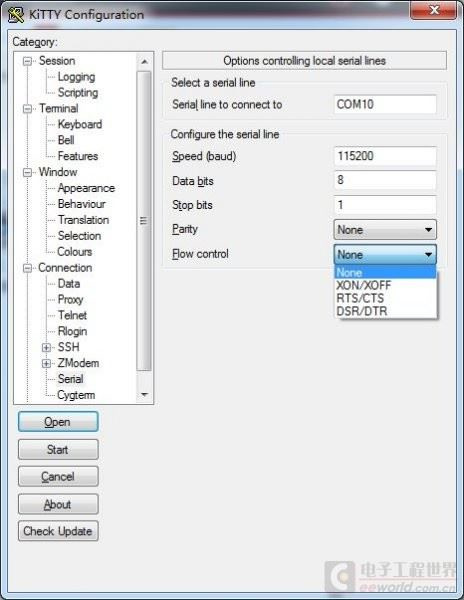Choose RTS/CTS flow control option
Screen dimensions: 464x600
coord(360,298)
